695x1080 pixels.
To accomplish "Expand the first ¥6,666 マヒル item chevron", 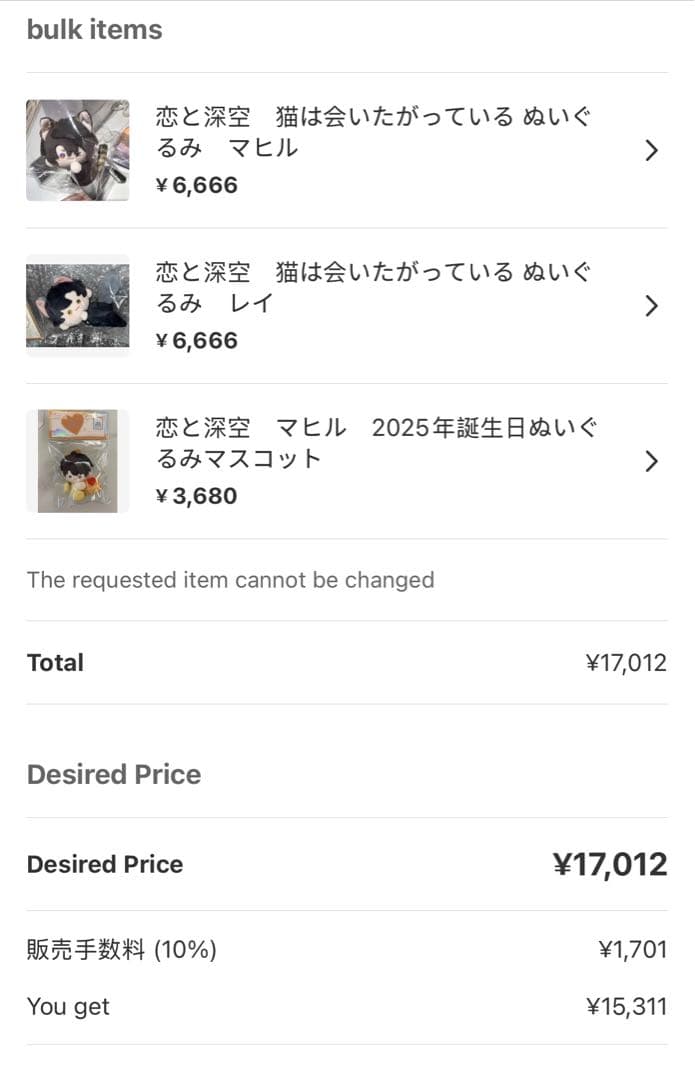I will [651, 151].
